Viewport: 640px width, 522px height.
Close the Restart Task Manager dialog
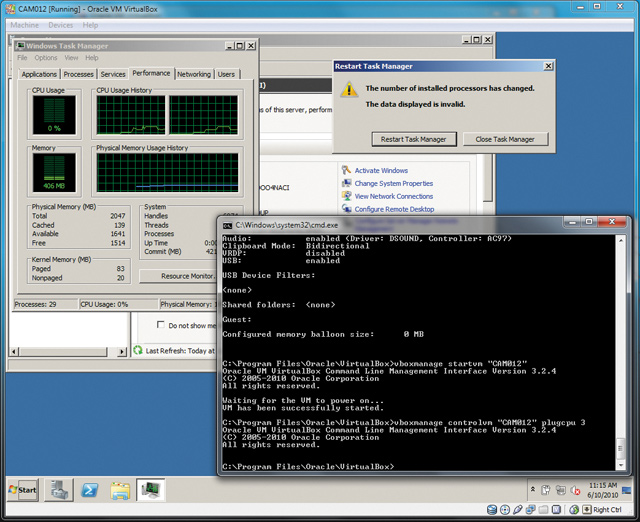[549, 66]
